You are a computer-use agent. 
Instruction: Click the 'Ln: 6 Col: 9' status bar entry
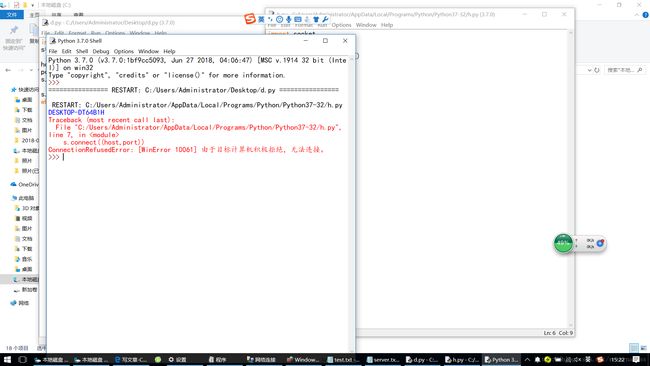[x=558, y=333]
